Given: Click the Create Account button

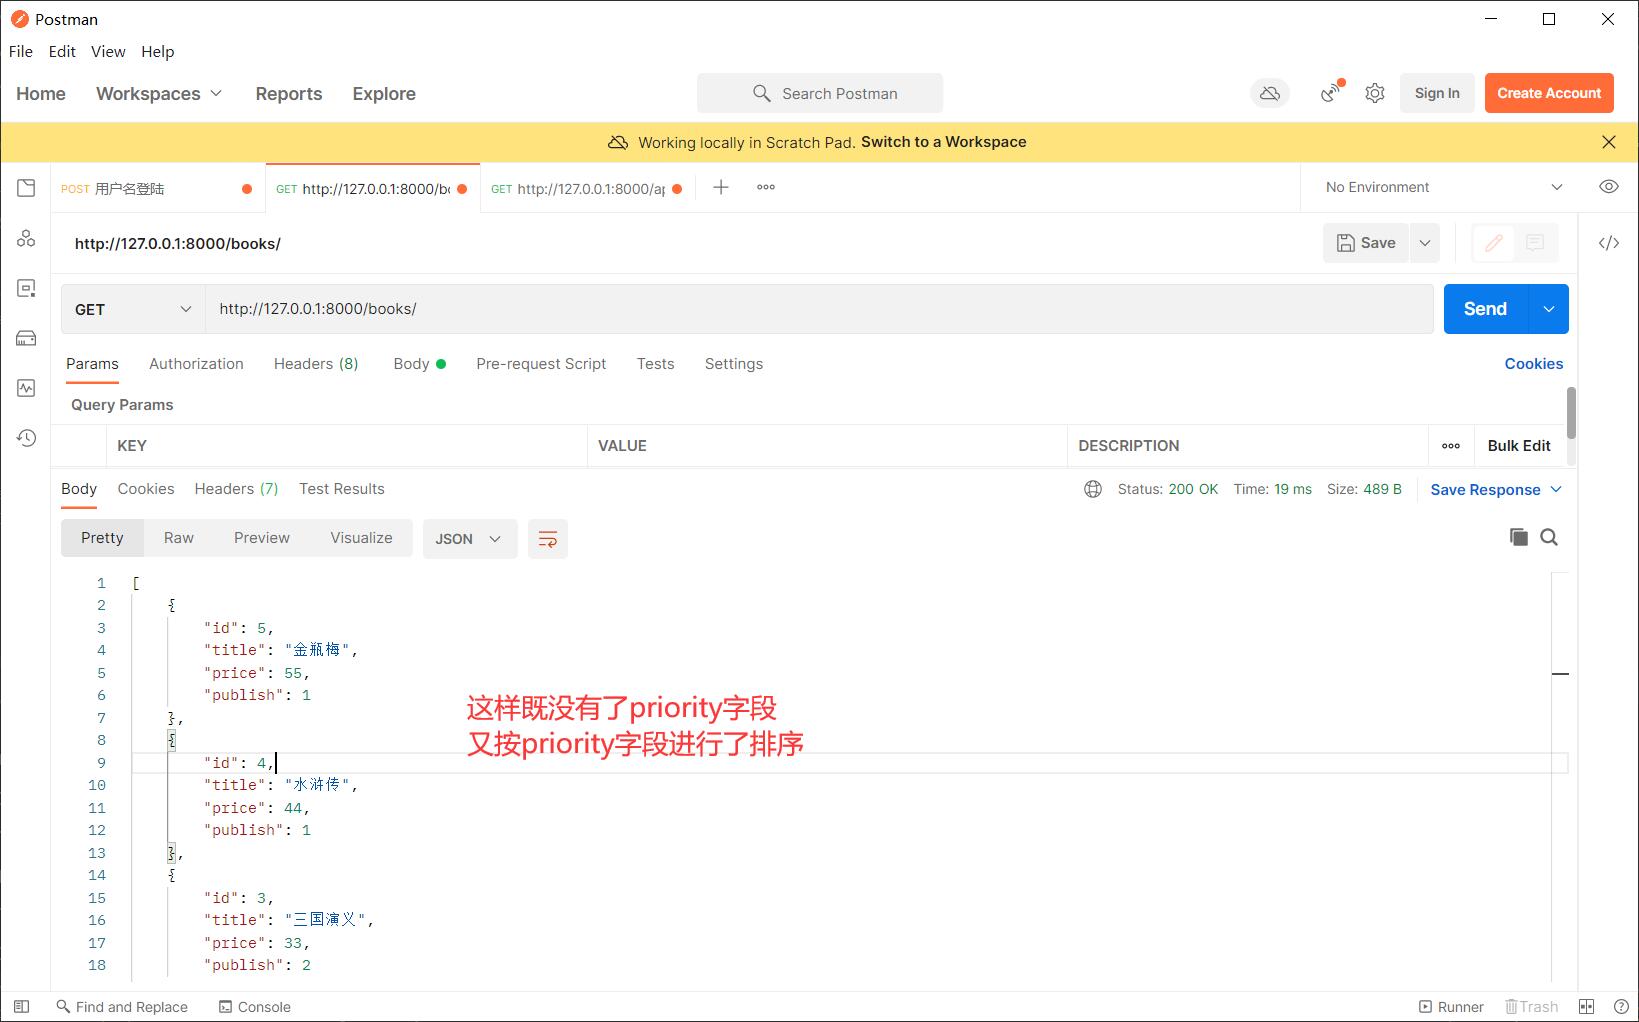Looking at the screenshot, I should (x=1549, y=93).
